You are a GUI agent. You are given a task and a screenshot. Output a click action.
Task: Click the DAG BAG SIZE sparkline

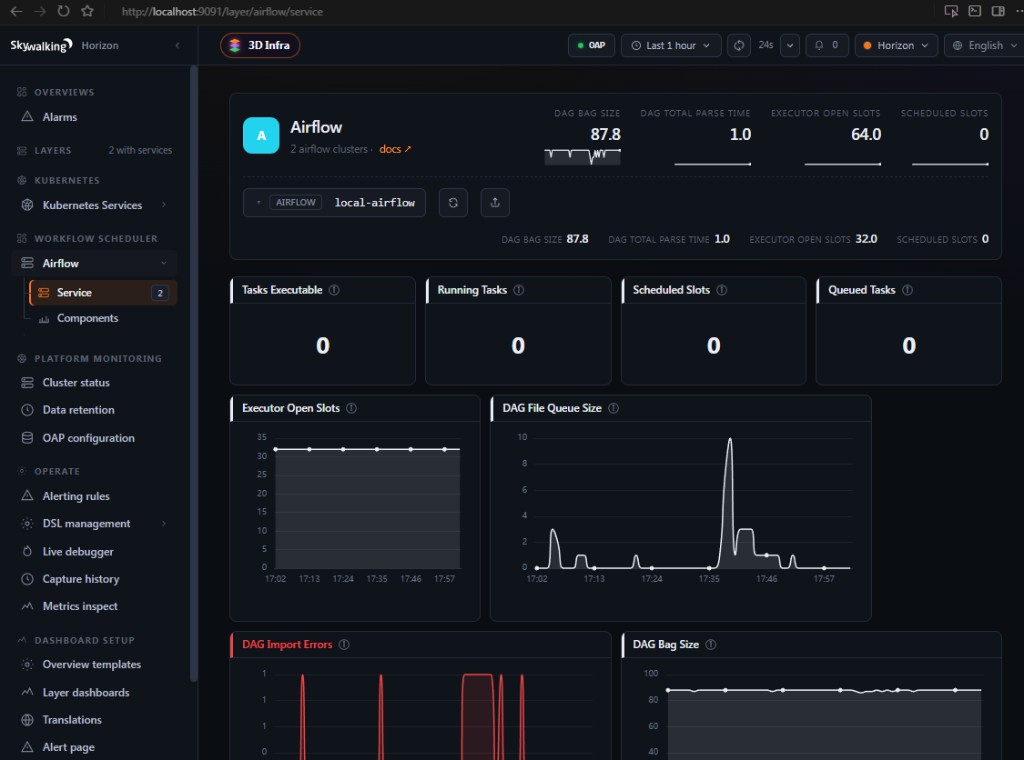[583, 156]
